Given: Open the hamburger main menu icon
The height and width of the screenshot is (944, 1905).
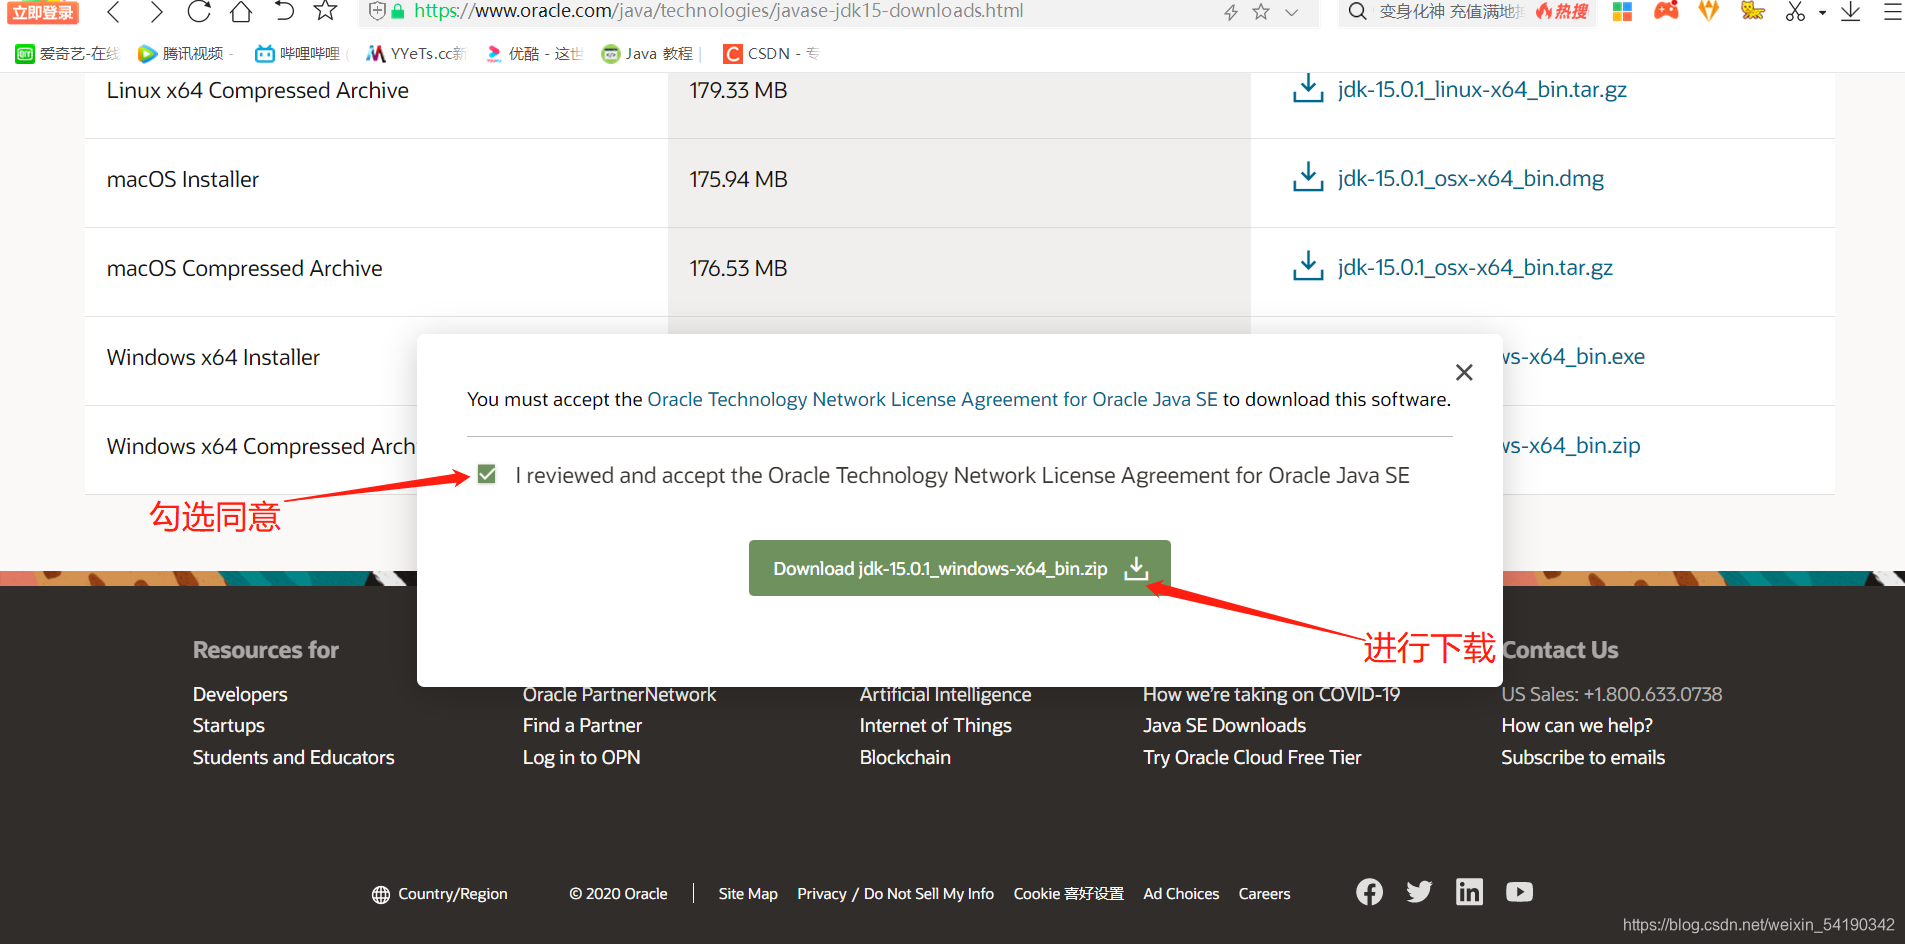Looking at the screenshot, I should point(1892,12).
